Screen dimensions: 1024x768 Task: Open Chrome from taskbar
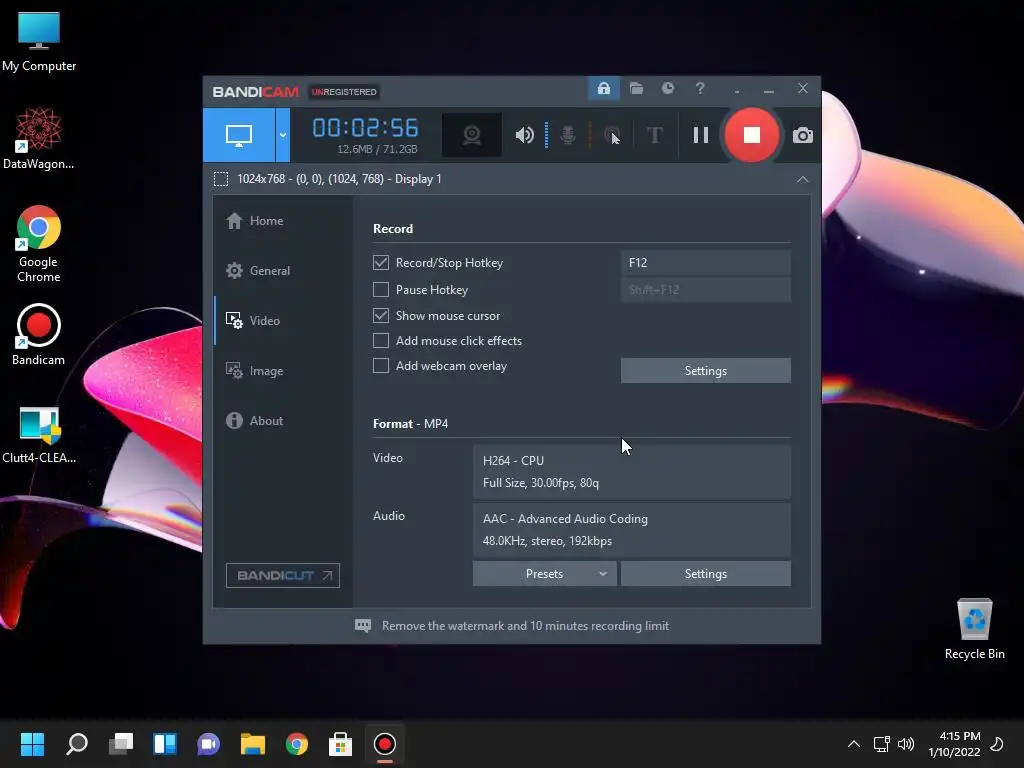click(x=296, y=744)
